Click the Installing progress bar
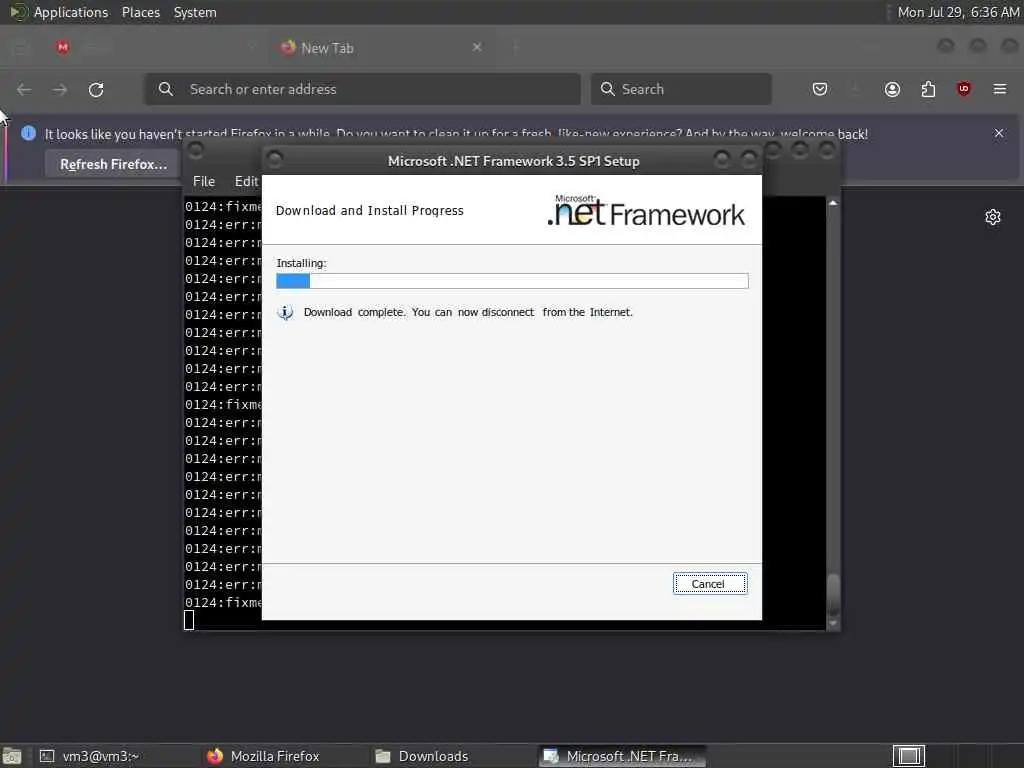The height and width of the screenshot is (768, 1024). (x=512, y=281)
